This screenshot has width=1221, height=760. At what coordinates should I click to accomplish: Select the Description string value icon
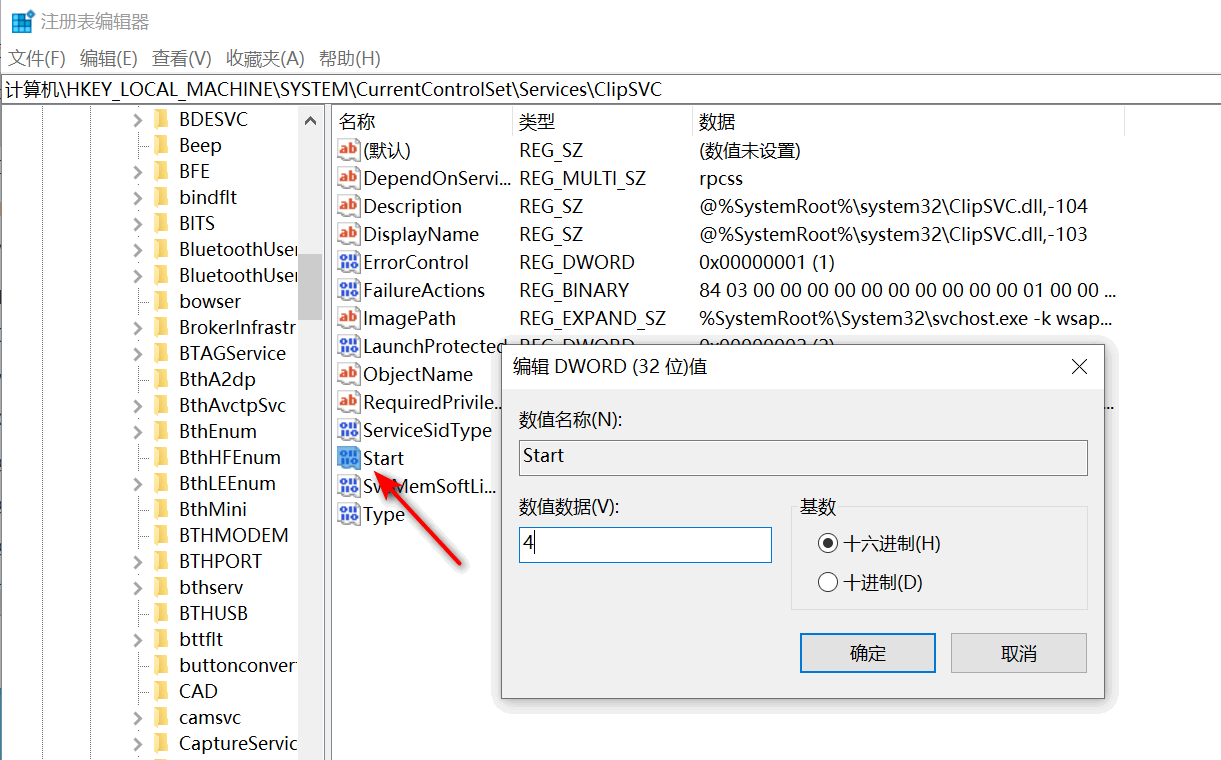[x=348, y=206]
